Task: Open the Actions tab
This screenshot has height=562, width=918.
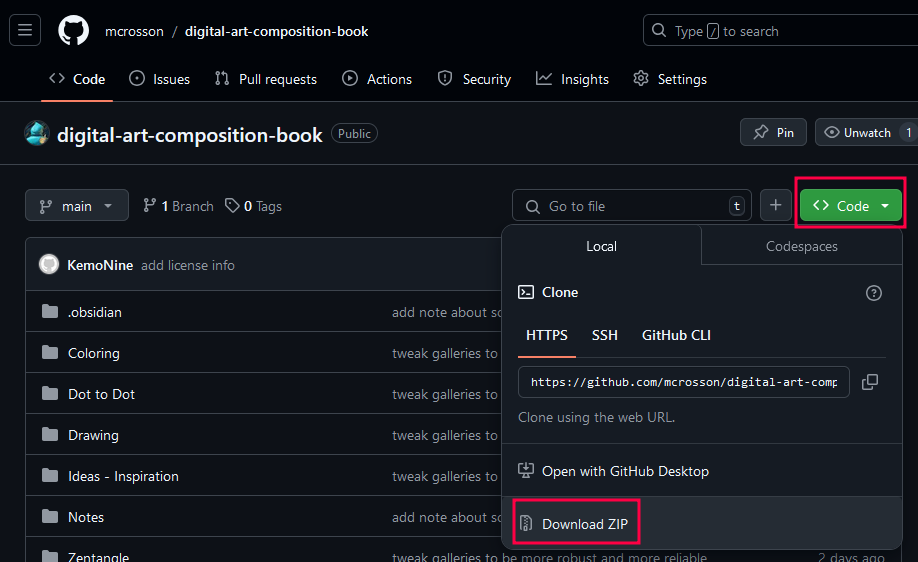Action: click(377, 79)
